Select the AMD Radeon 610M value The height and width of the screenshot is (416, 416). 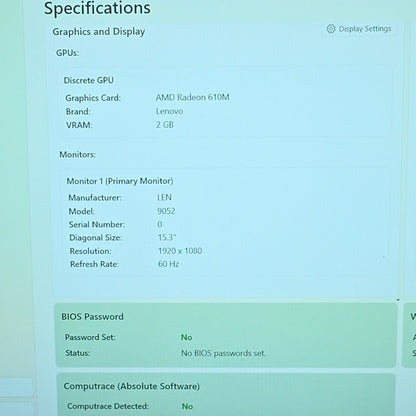(192, 97)
